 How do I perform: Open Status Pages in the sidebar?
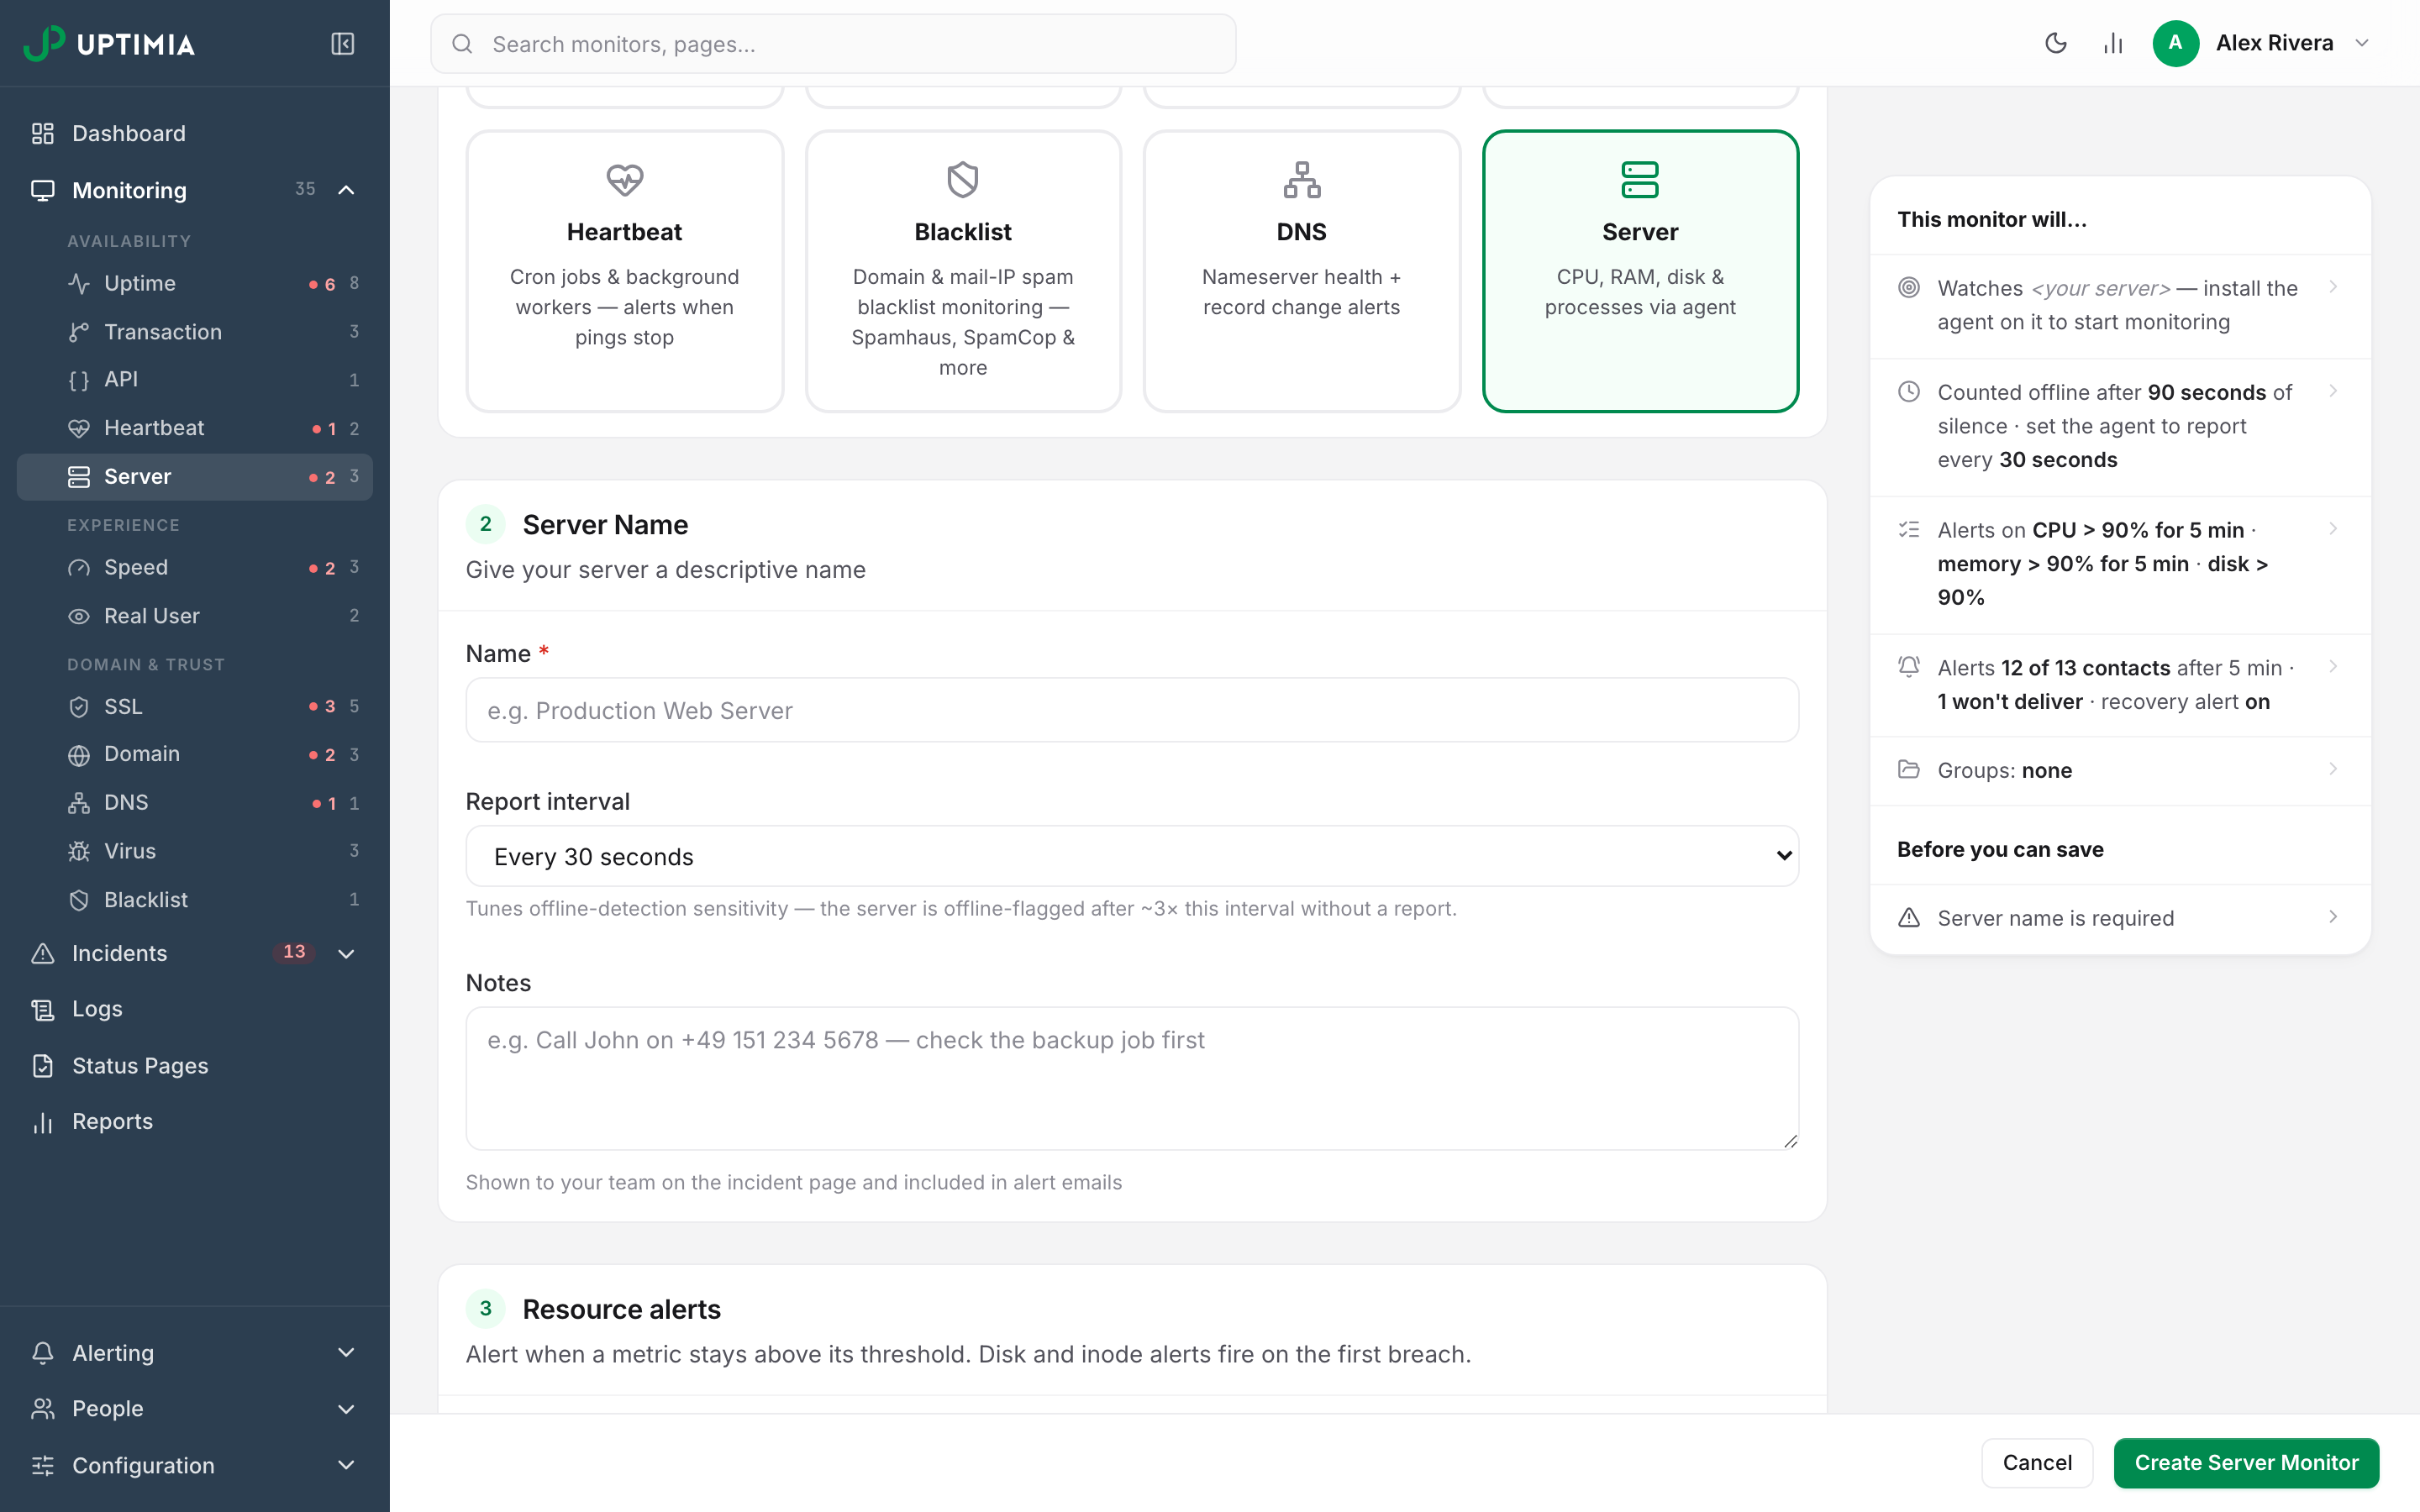[x=195, y=1066]
